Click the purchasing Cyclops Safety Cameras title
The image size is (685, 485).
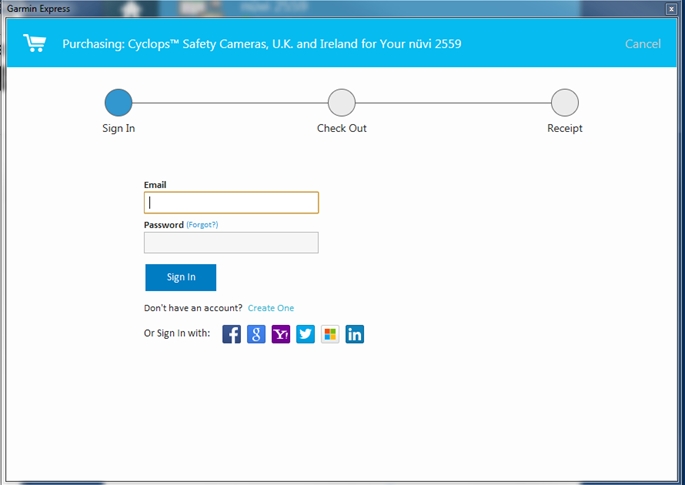pyautogui.click(x=262, y=44)
